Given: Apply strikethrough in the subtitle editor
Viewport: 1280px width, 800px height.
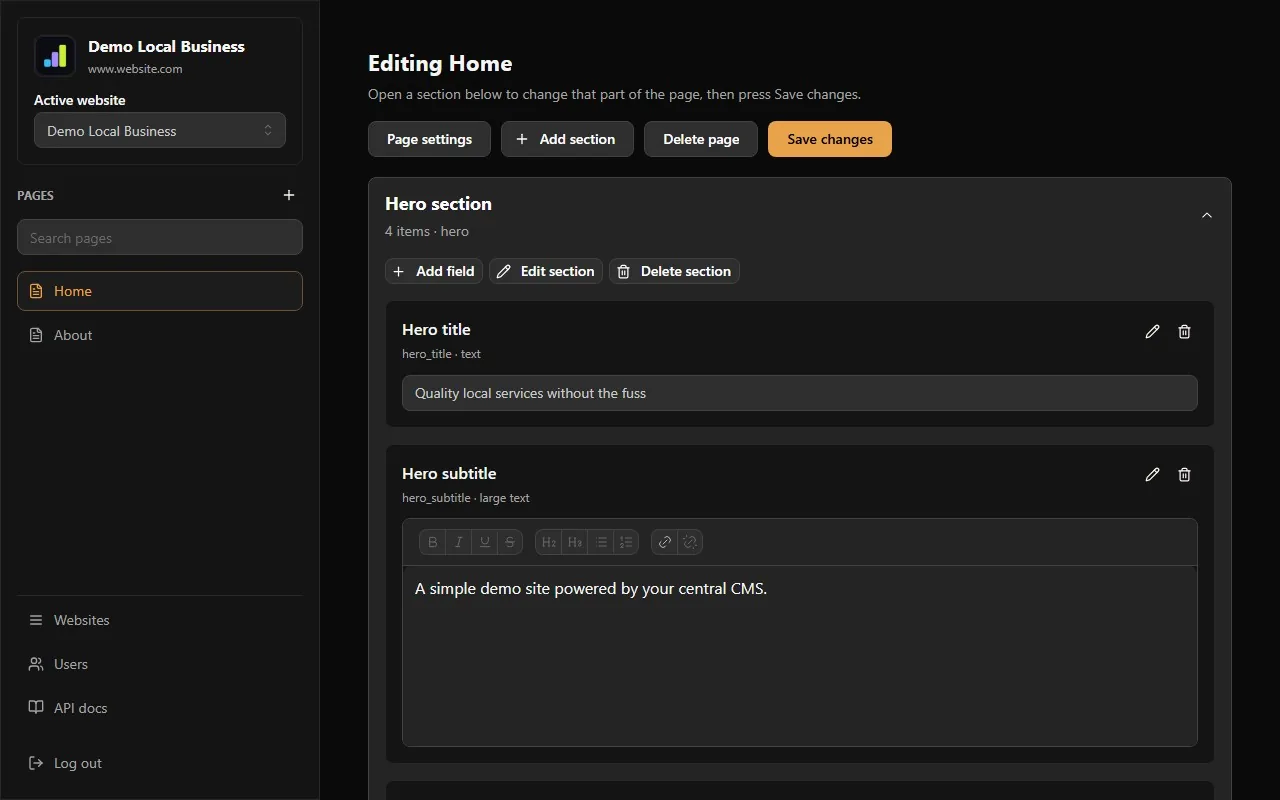Looking at the screenshot, I should [x=510, y=542].
